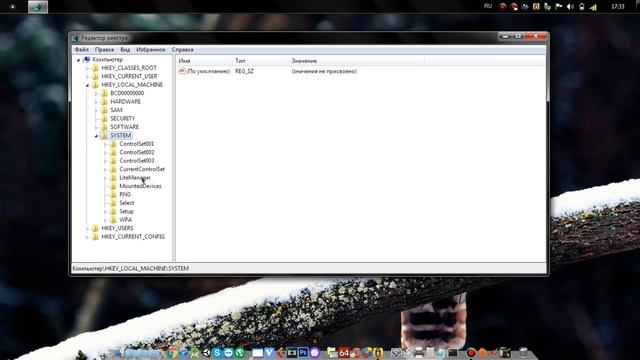Expand the CurrentControlSet key
The width and height of the screenshot is (640, 360).
(105, 169)
